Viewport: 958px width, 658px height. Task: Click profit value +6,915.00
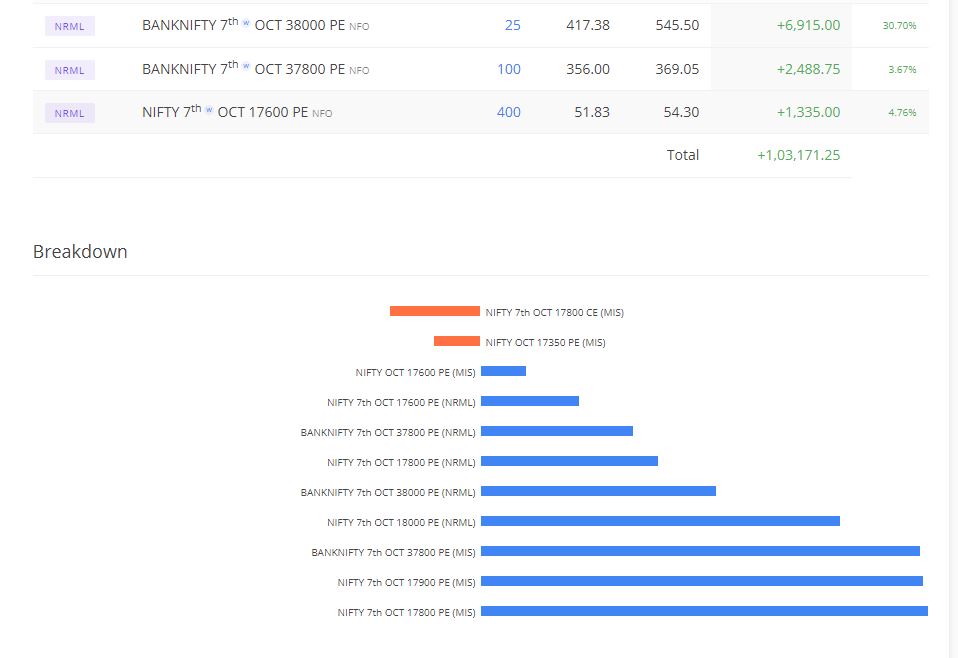[808, 26]
